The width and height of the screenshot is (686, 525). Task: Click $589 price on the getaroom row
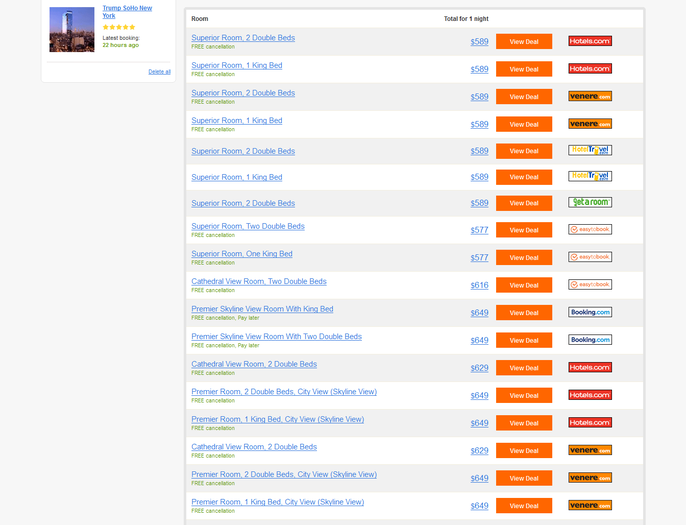point(479,203)
